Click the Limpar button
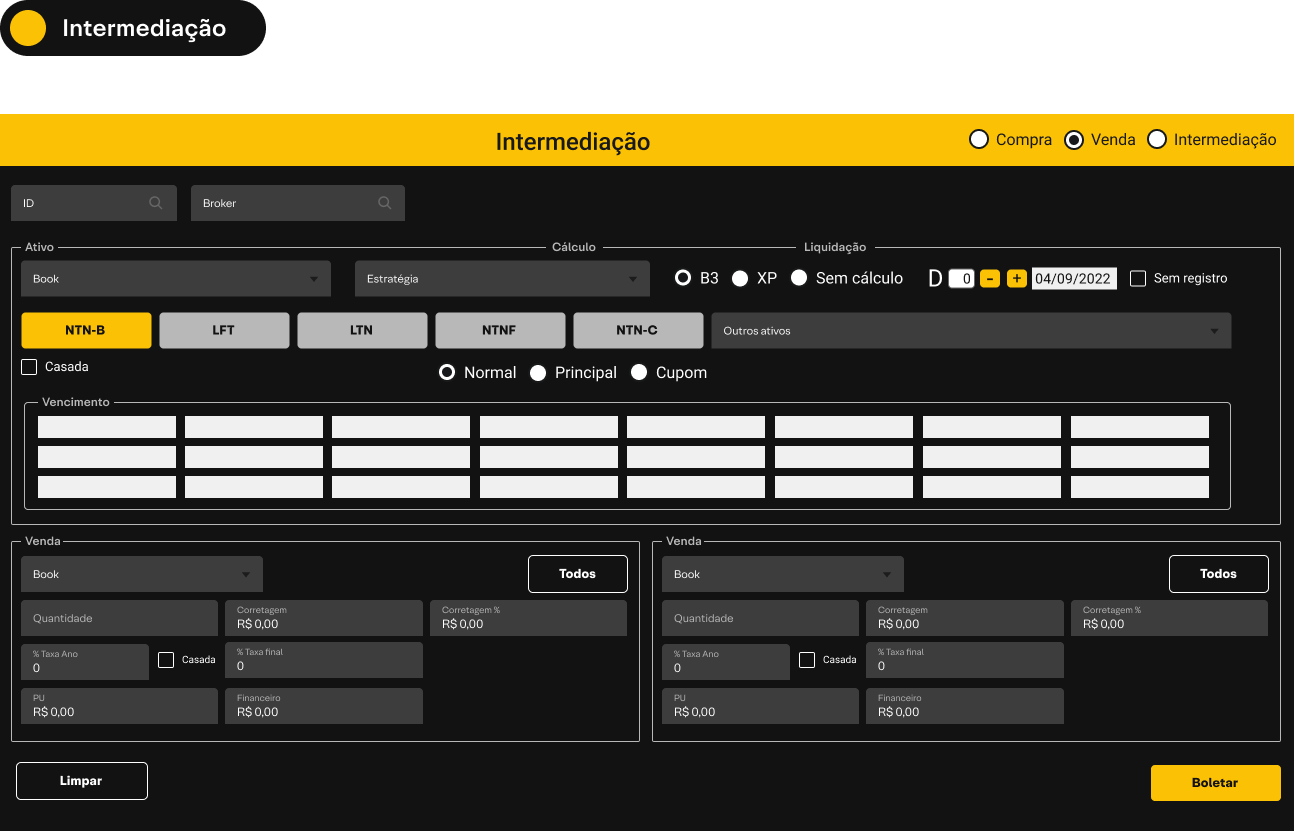The height and width of the screenshot is (831, 1294). point(82,781)
